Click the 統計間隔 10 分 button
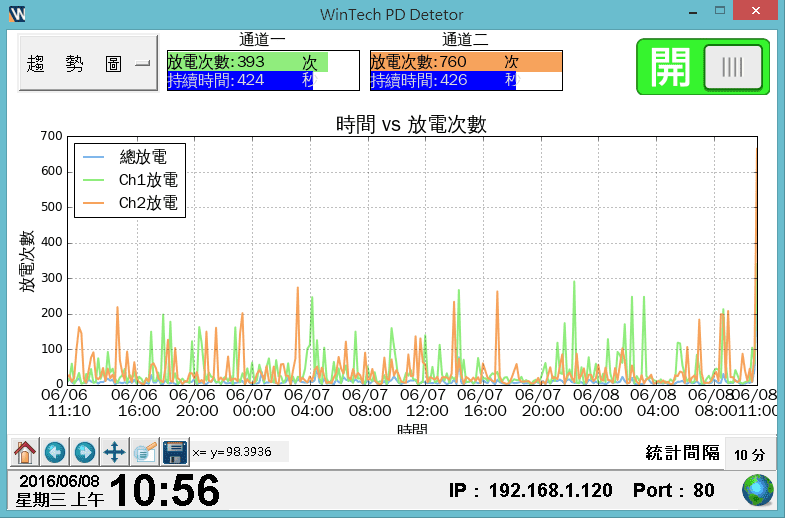Screen dimensions: 785x518 [x=749, y=454]
